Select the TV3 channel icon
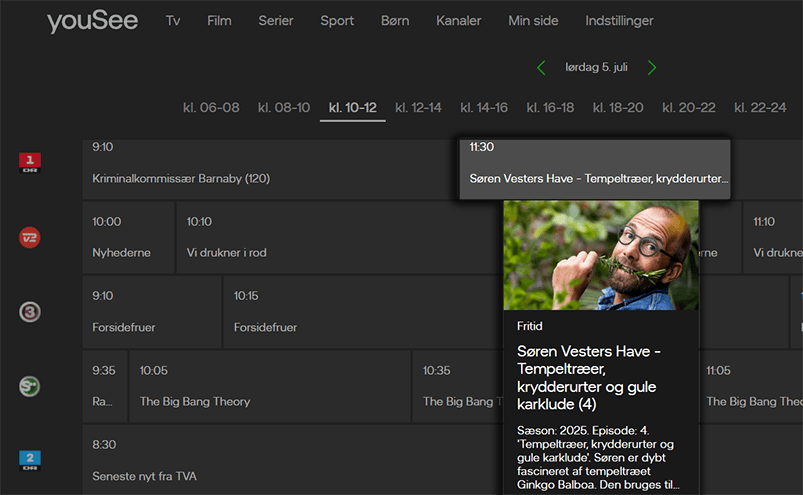This screenshot has width=803, height=495. [x=31, y=312]
